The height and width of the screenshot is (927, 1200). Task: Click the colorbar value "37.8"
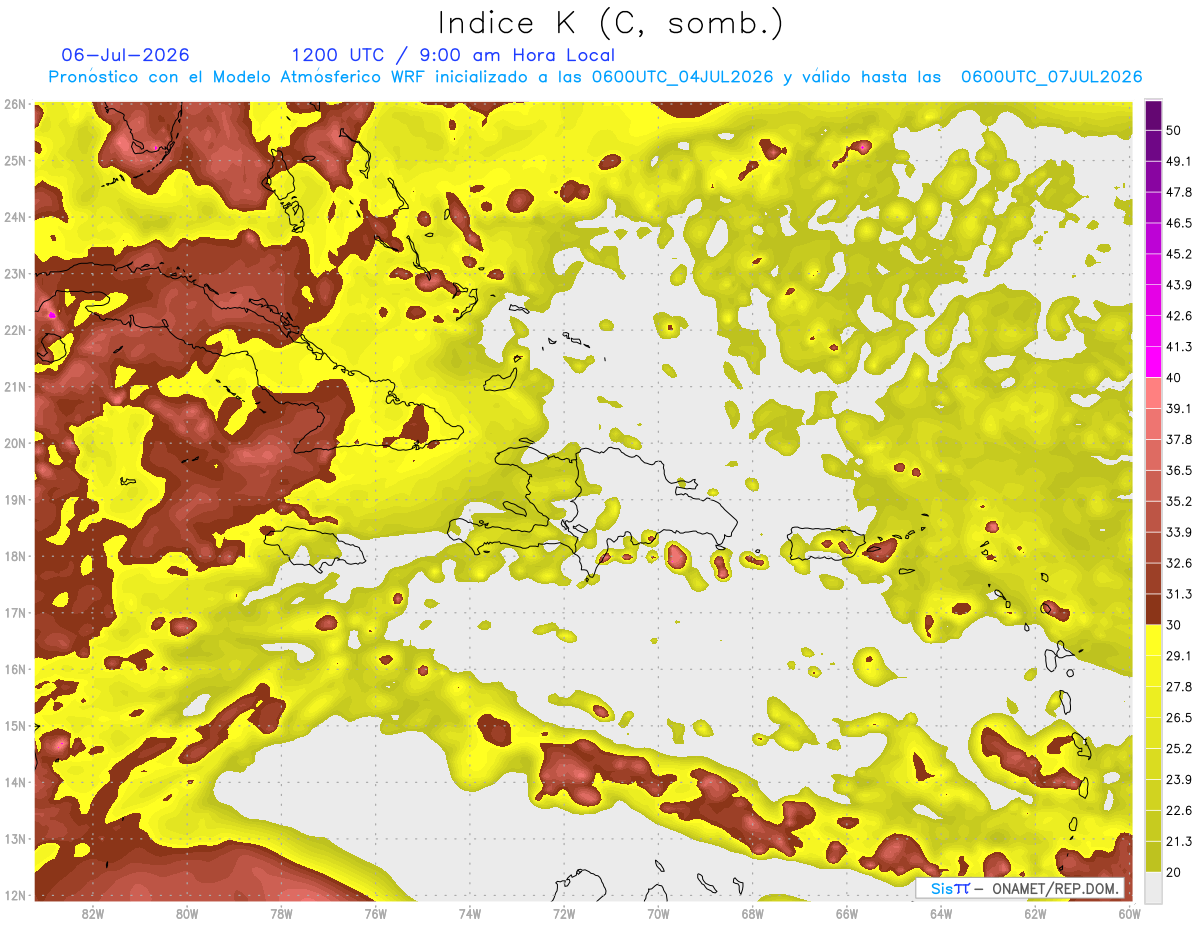coord(1179,439)
